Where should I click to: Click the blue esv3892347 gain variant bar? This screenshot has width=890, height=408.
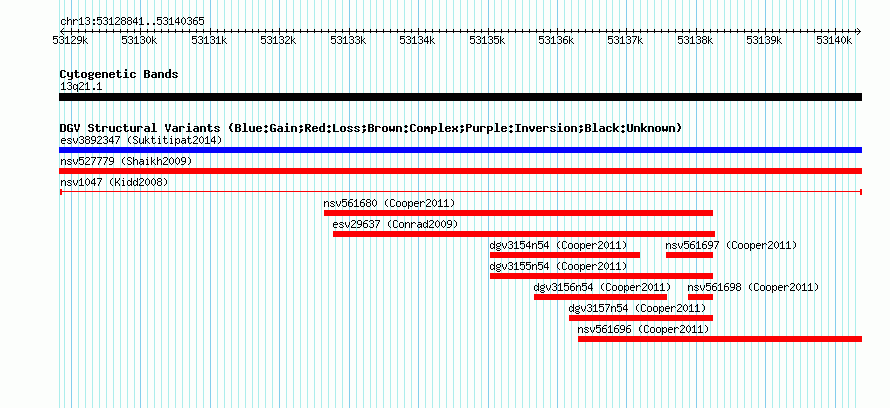click(460, 150)
